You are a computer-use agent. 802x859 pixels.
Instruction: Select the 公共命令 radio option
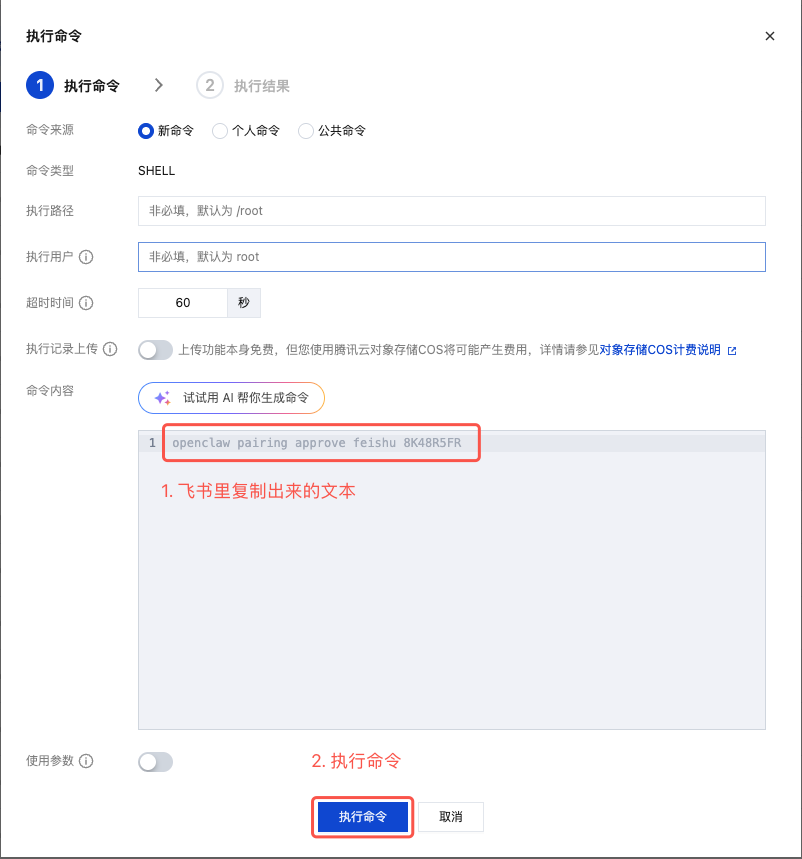pos(306,131)
